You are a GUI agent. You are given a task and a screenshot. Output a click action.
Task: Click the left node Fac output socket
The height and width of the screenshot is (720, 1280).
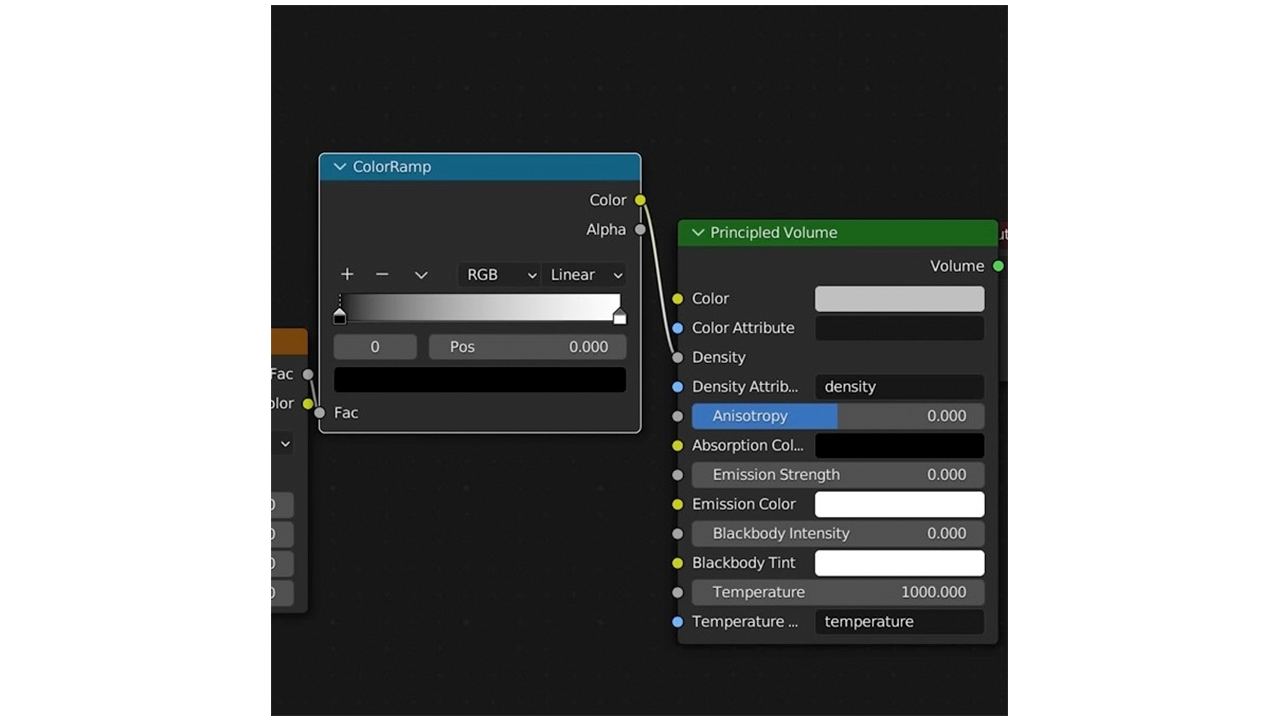pyautogui.click(x=308, y=375)
